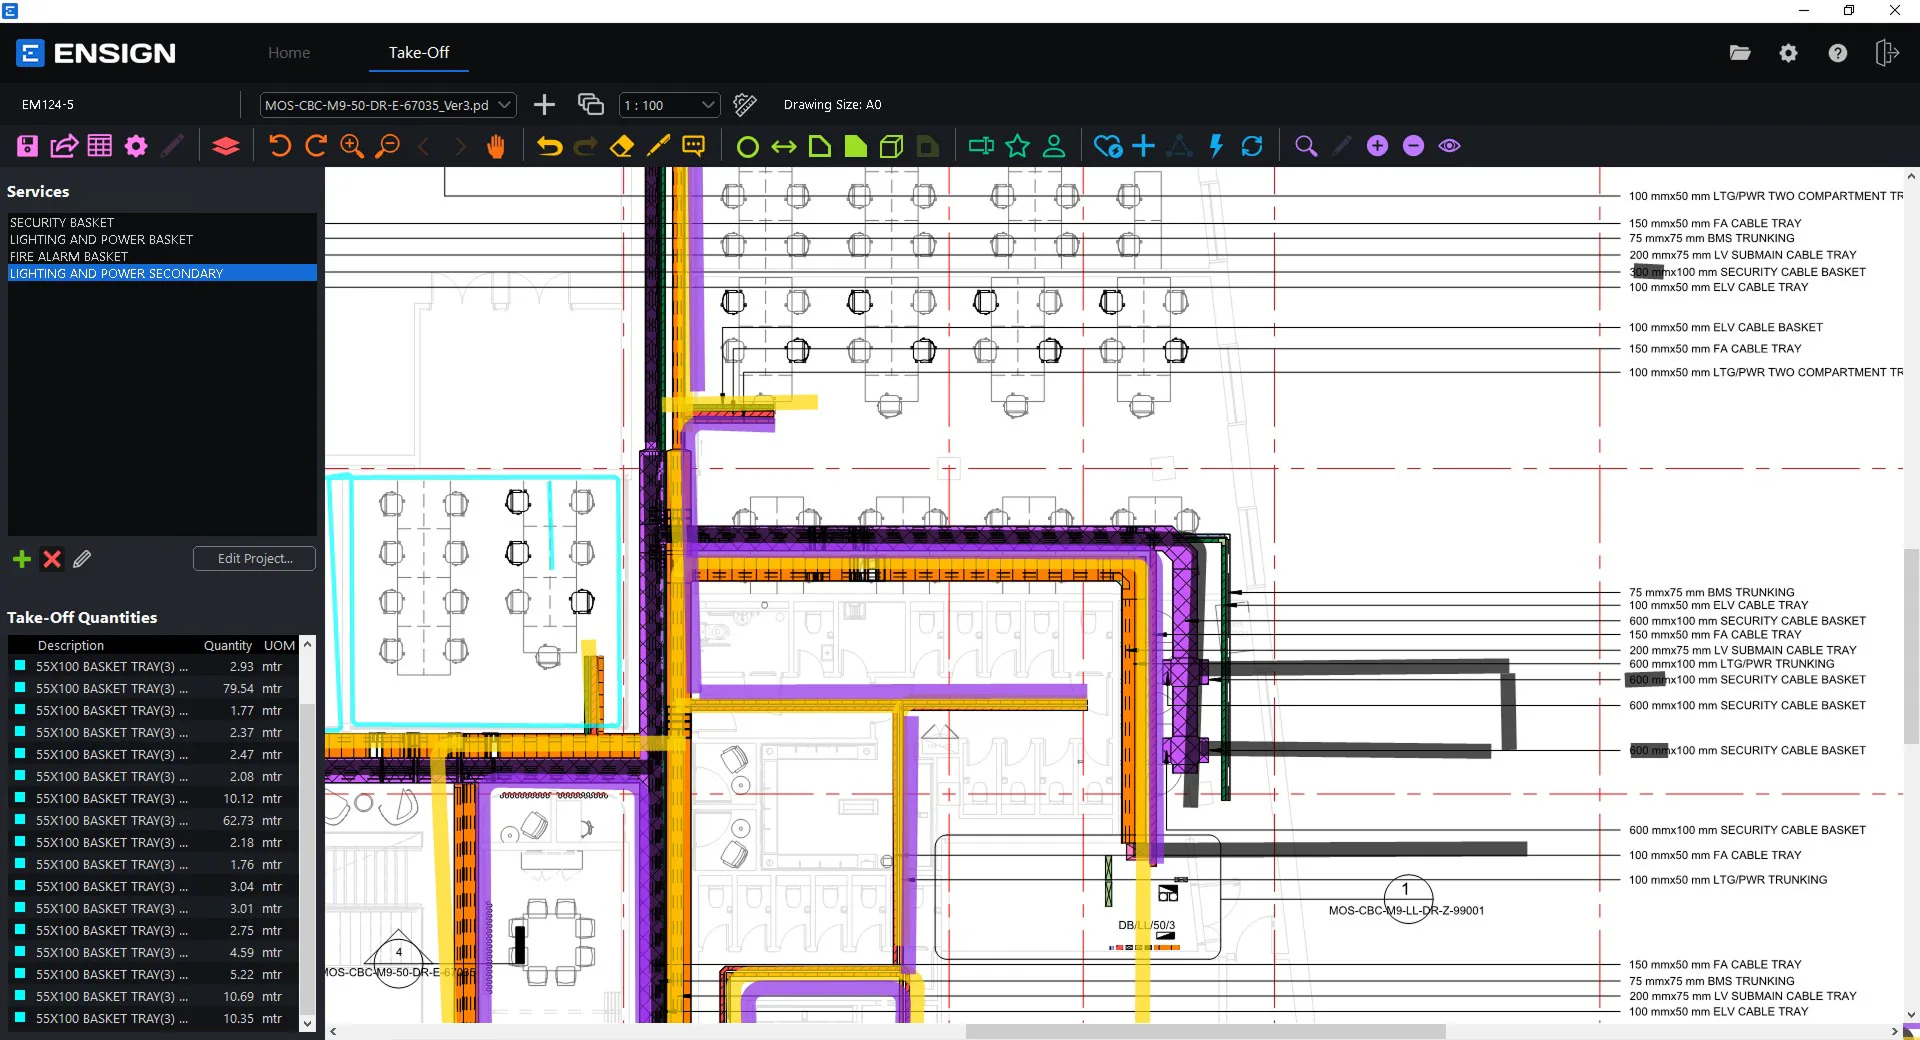The height and width of the screenshot is (1040, 1920).
Task: Toggle the purple eye visibility icon
Action: tap(1449, 146)
